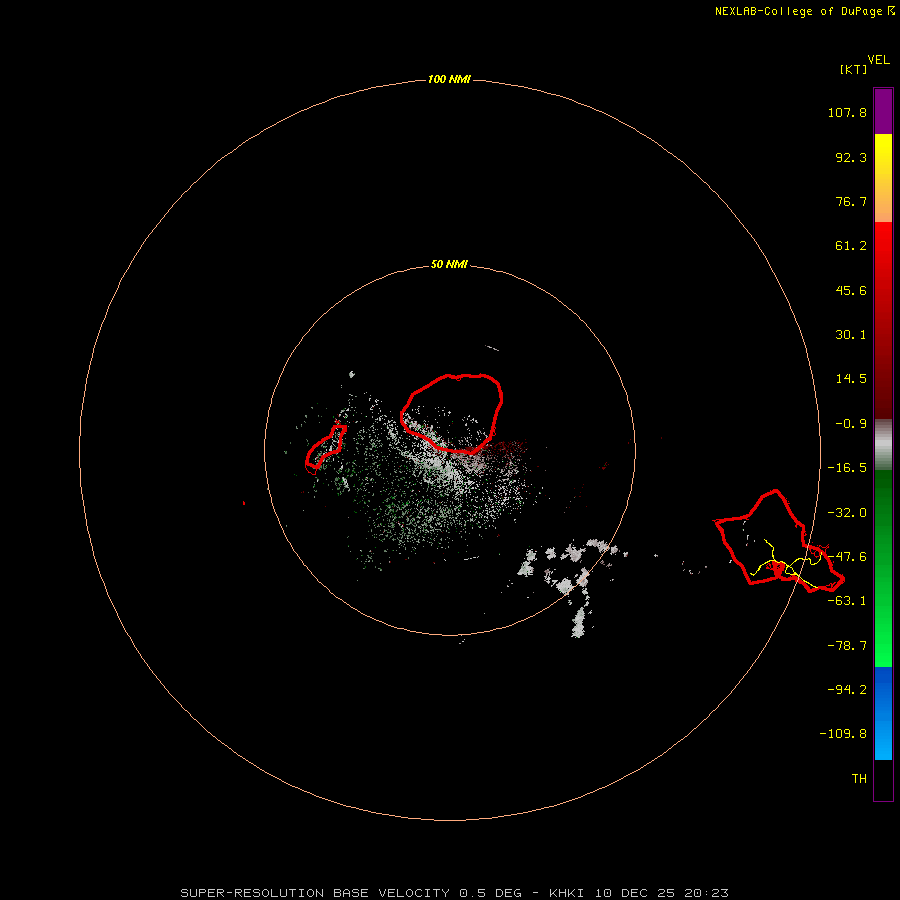Screen dimensions: 900x900
Task: Click the 45.6 velocity scale value
Action: click(x=851, y=290)
